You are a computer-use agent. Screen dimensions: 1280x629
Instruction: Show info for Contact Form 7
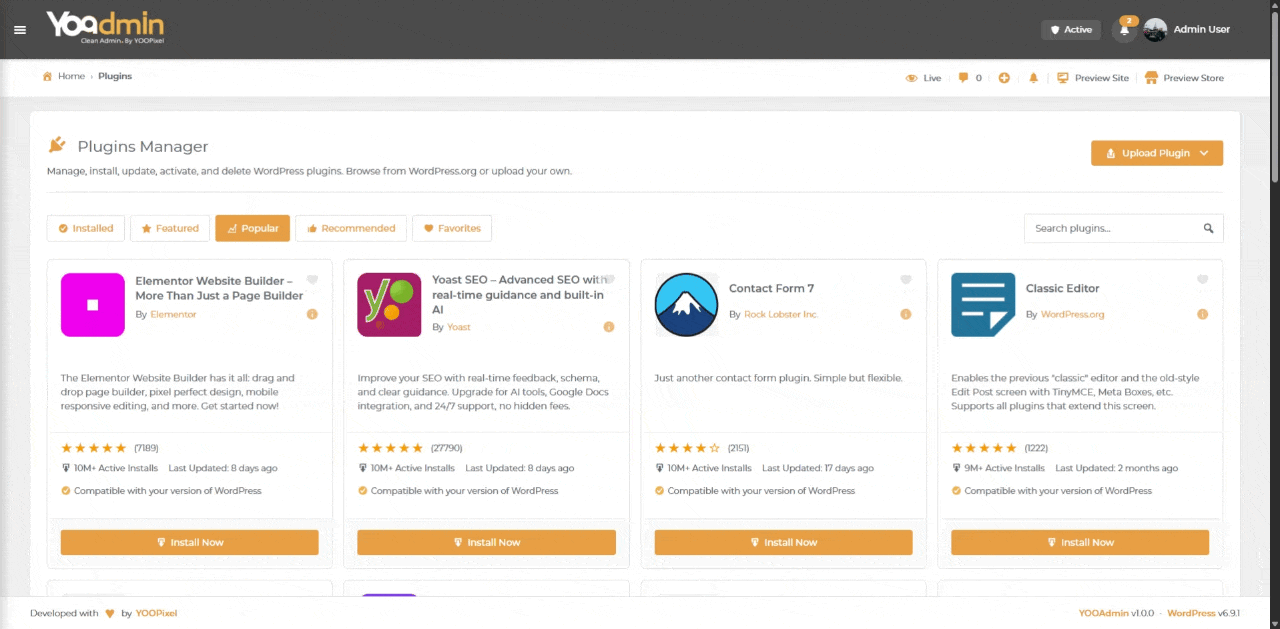pyautogui.click(x=906, y=314)
